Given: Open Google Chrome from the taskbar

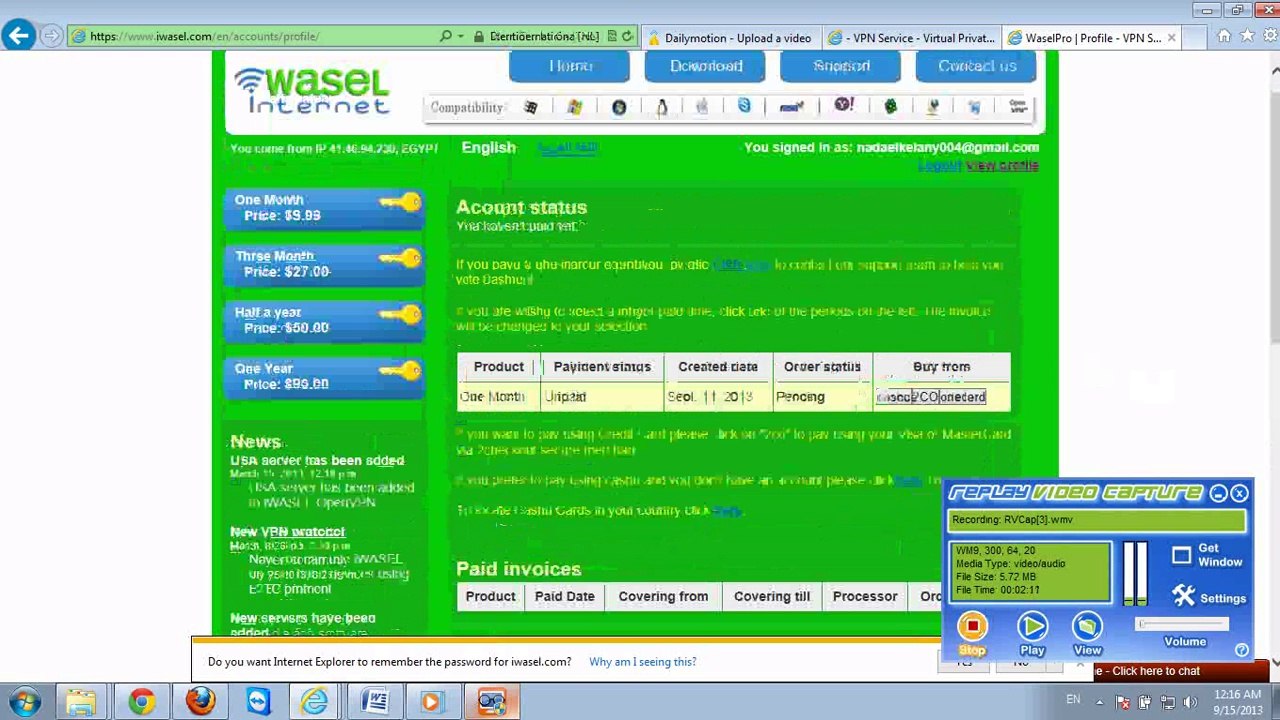Looking at the screenshot, I should point(141,701).
